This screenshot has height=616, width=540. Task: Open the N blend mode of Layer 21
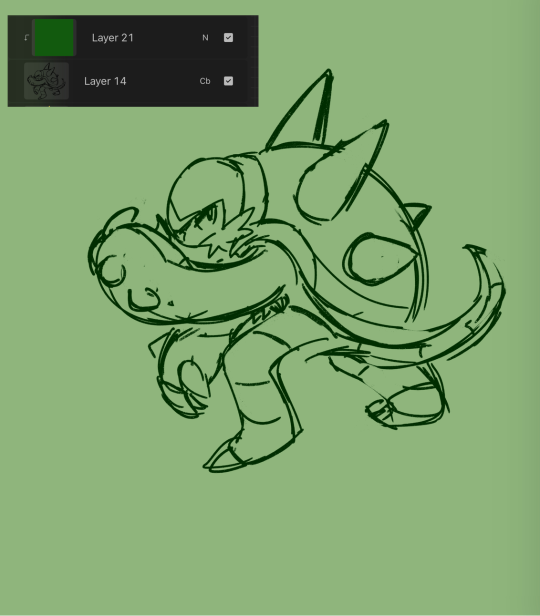click(205, 38)
